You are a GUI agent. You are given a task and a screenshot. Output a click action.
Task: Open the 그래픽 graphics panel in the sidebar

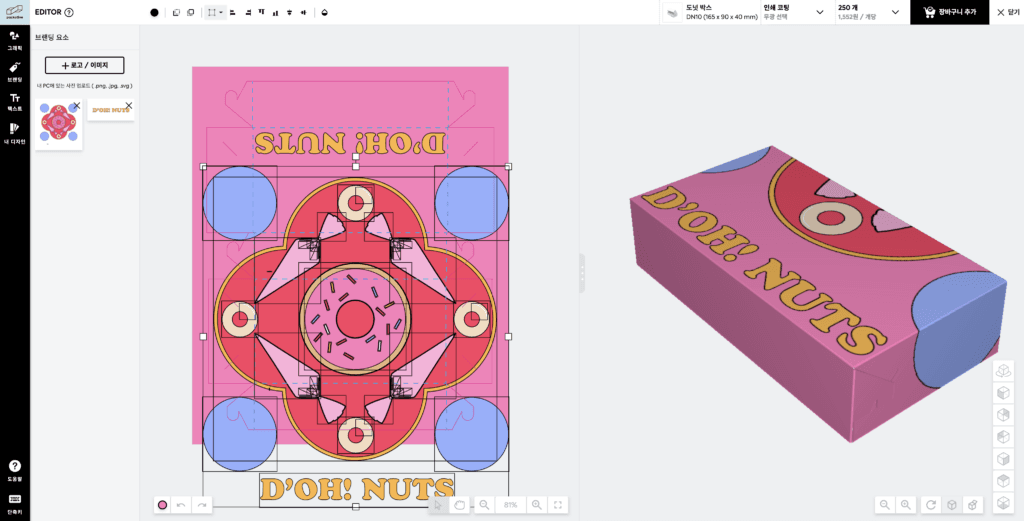14,40
